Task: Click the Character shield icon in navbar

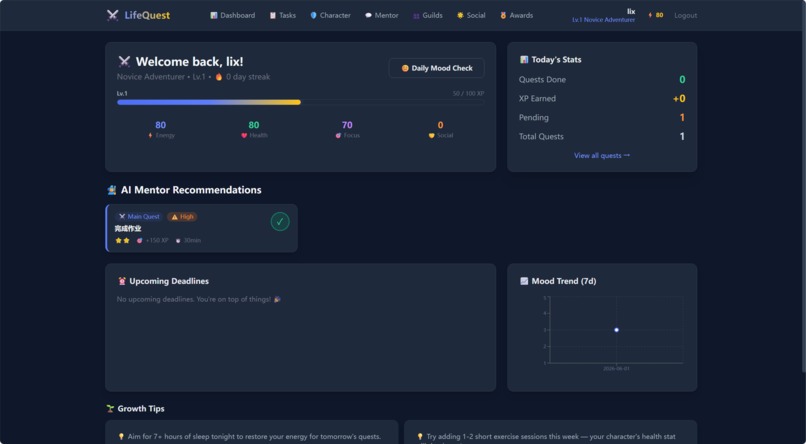Action: (314, 15)
